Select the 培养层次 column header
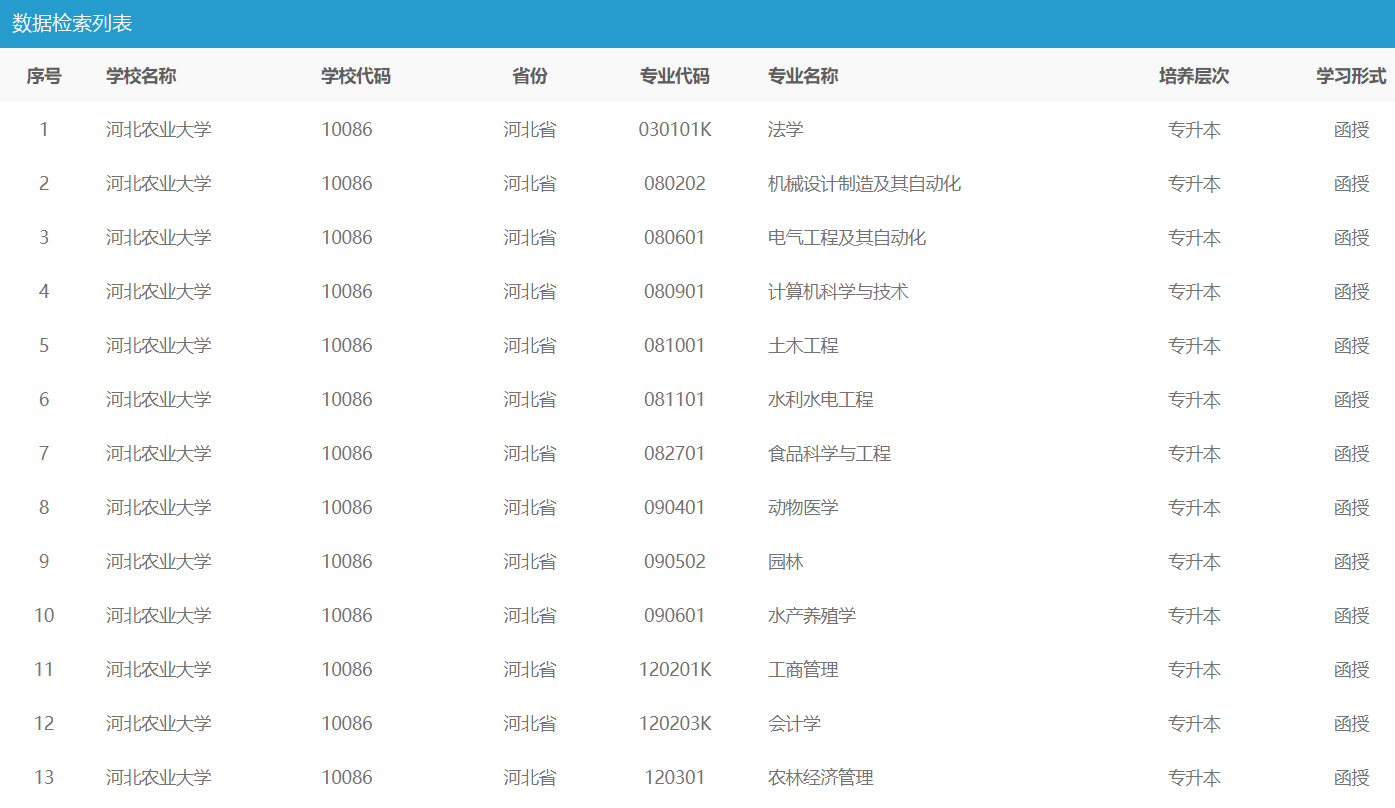Image resolution: width=1395 pixels, height=808 pixels. (x=1194, y=76)
